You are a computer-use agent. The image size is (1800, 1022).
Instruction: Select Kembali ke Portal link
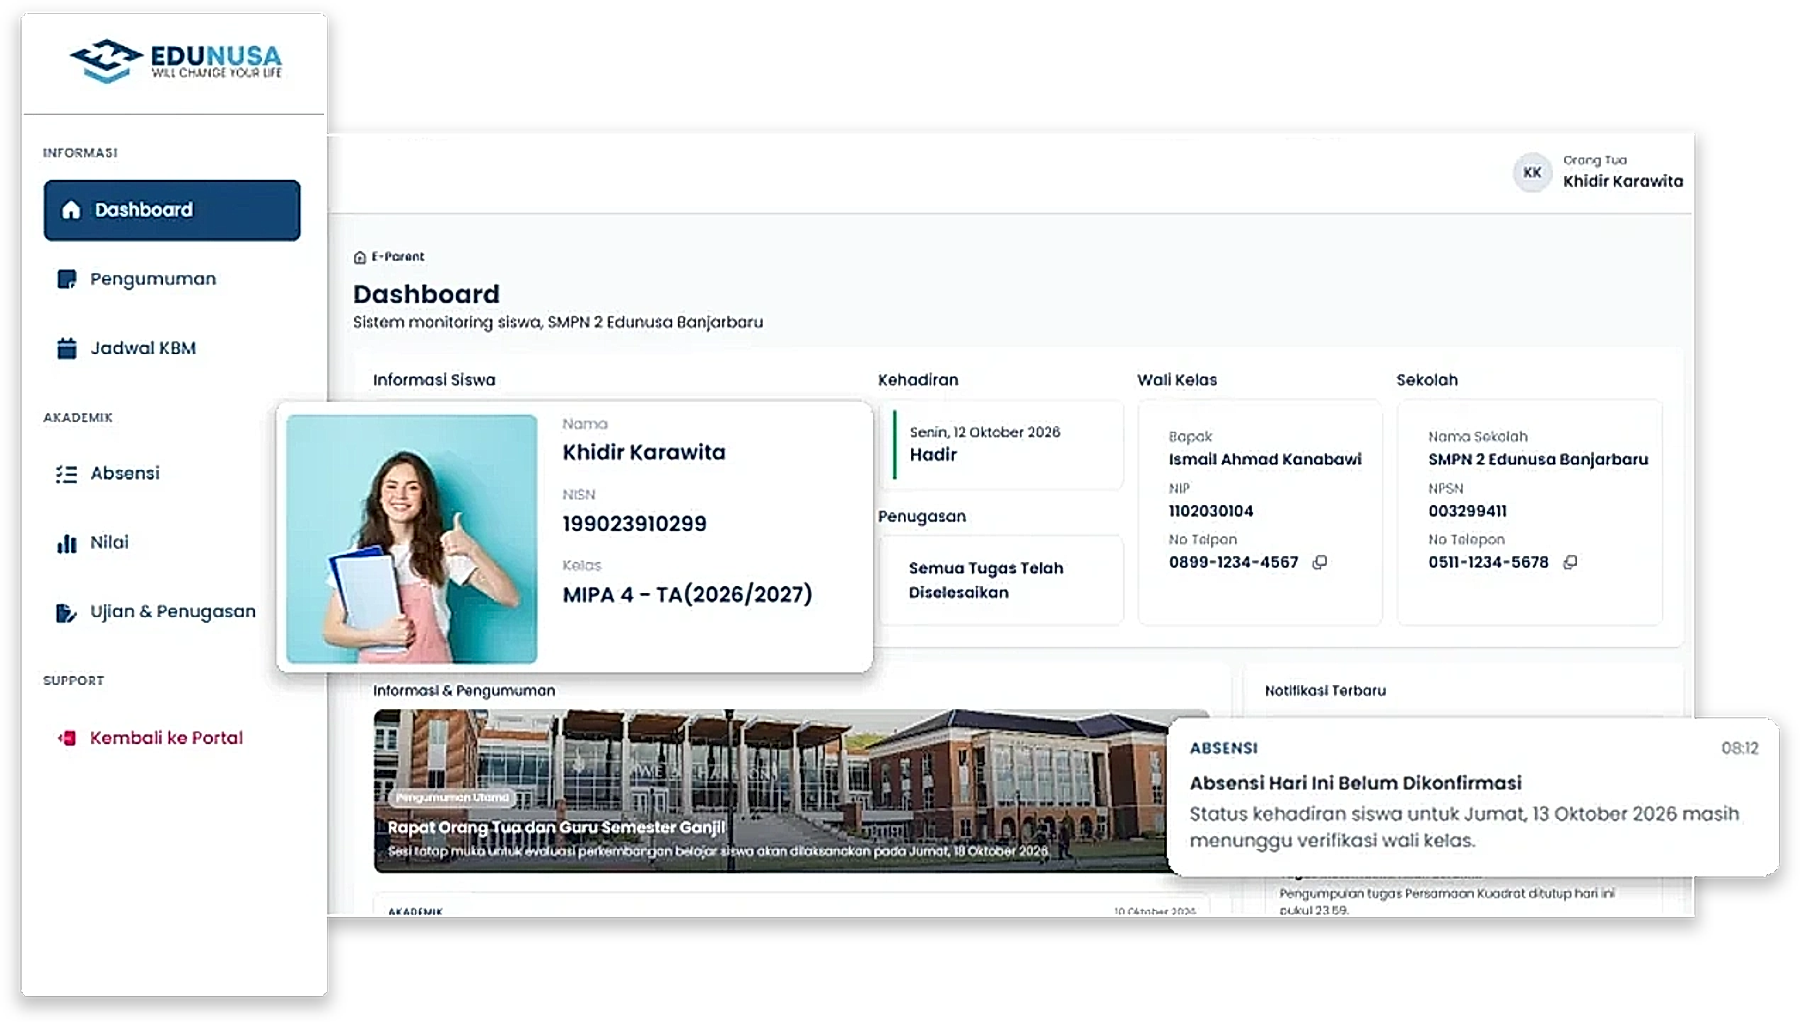pos(166,738)
